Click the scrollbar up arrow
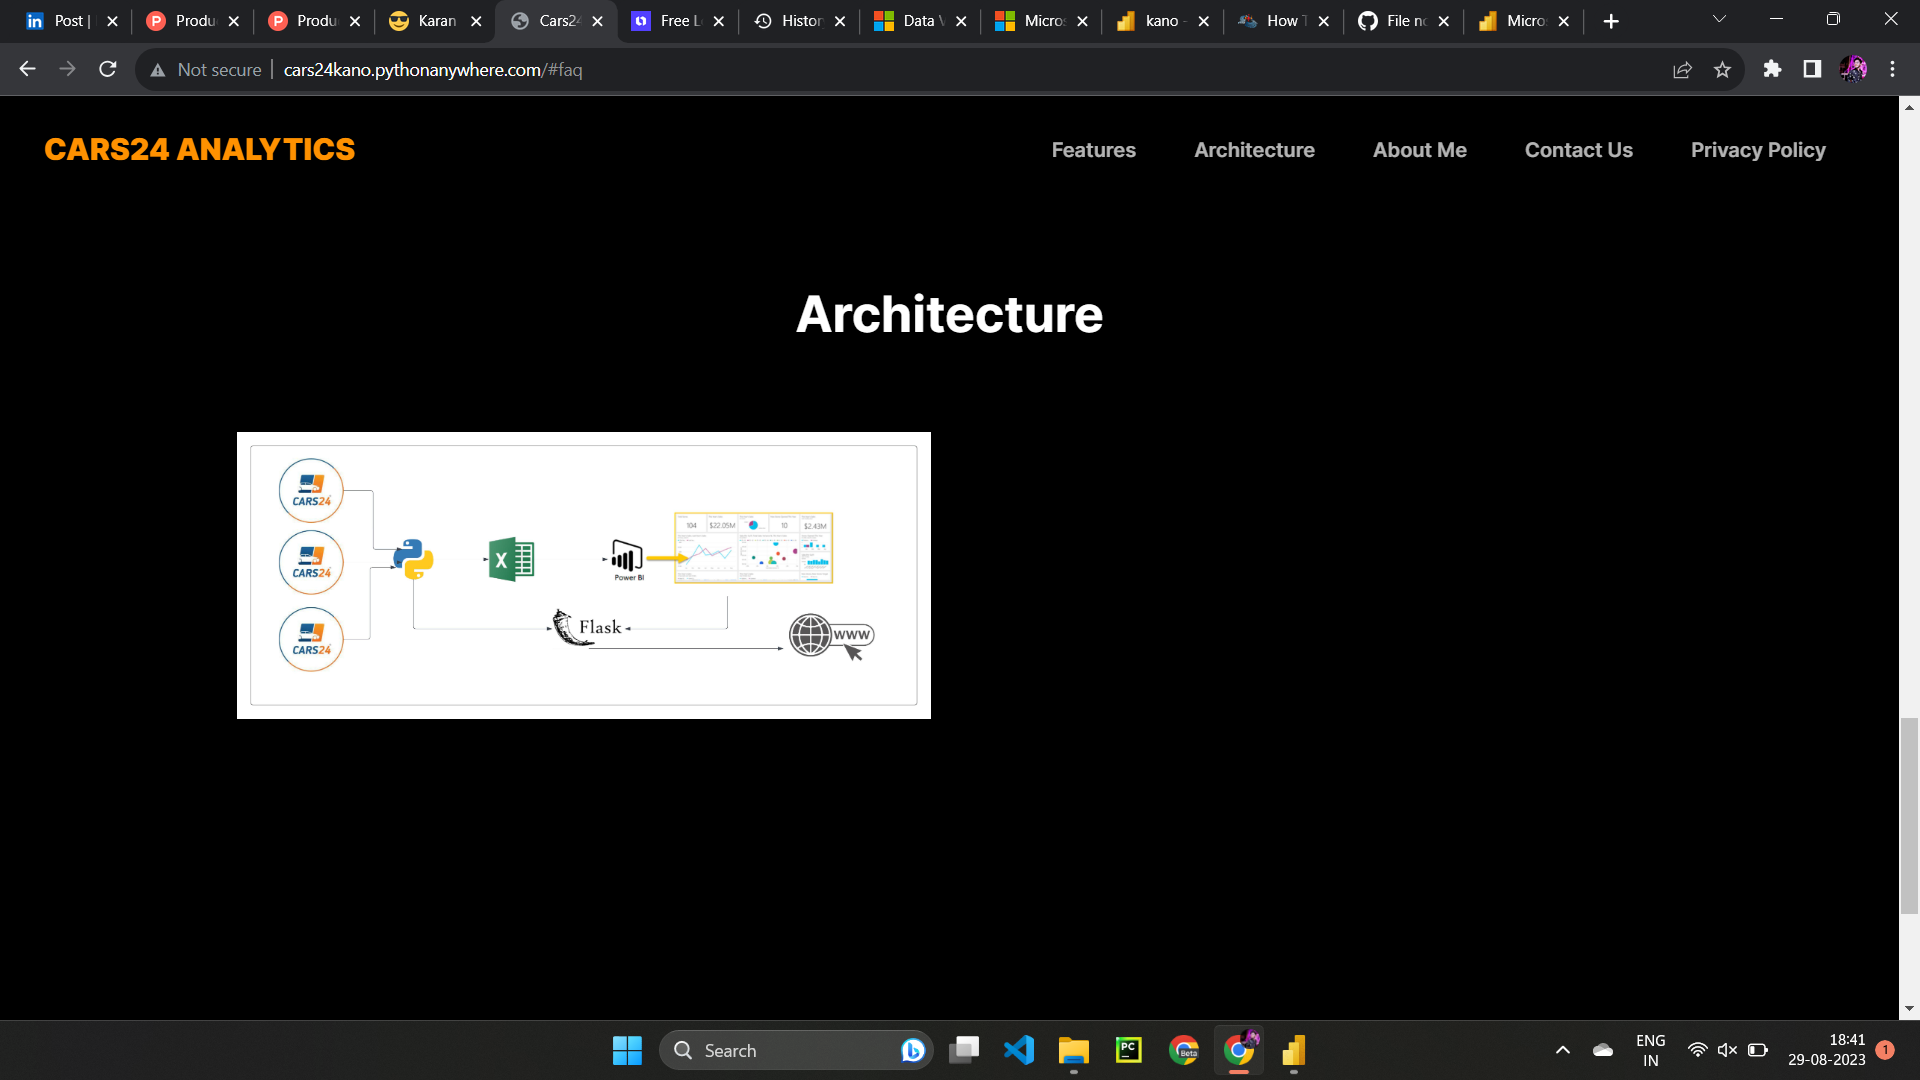The image size is (1920, 1080). coord(1909,106)
